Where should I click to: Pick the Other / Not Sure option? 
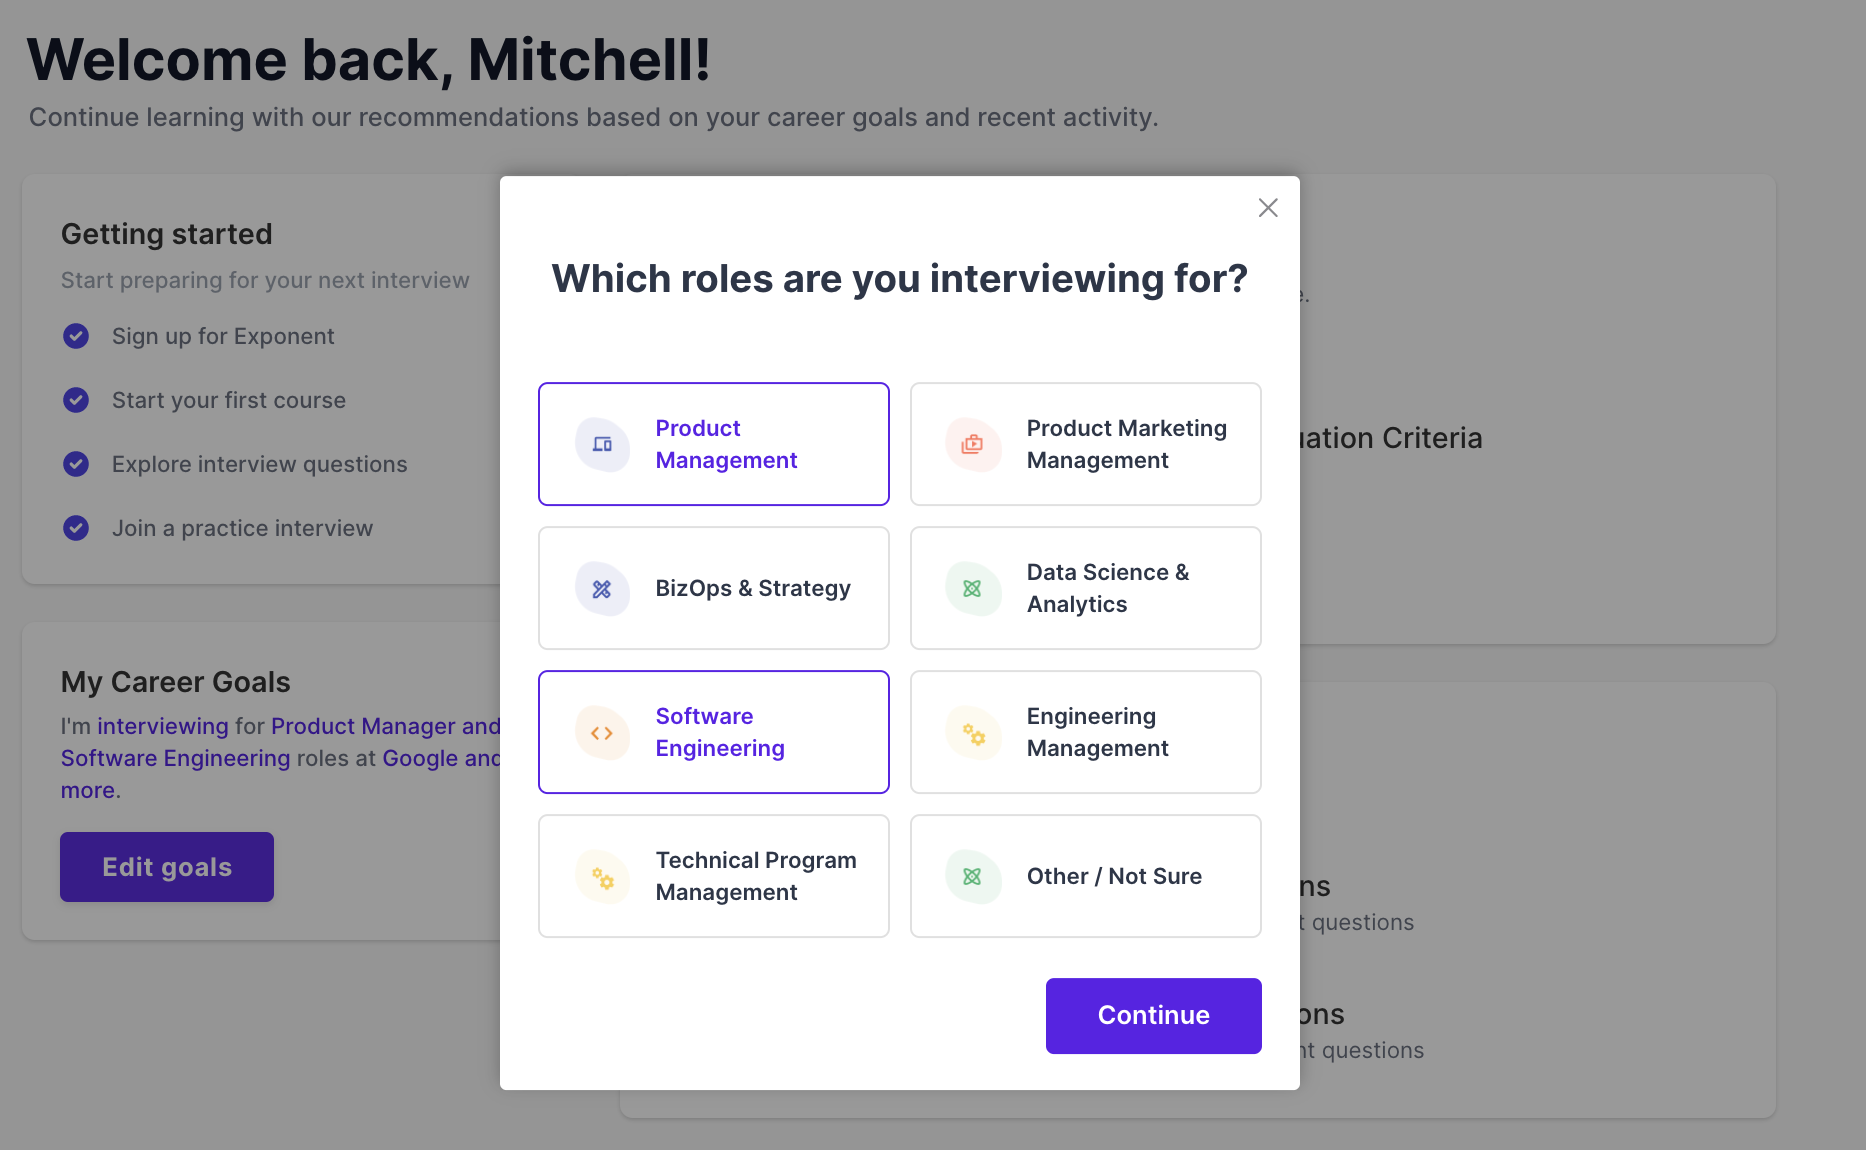(1086, 876)
